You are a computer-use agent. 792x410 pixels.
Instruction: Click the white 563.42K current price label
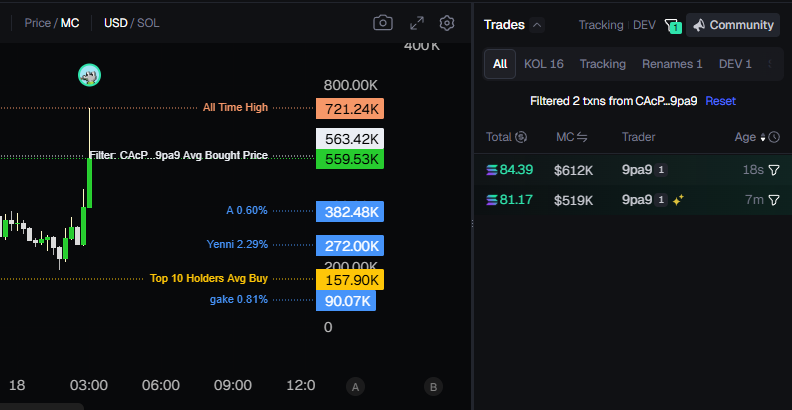click(350, 139)
